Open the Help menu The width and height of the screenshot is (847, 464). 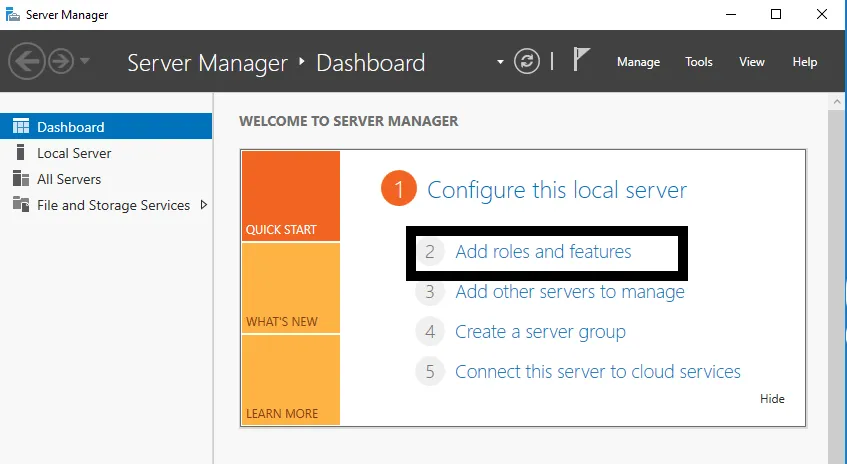point(805,62)
